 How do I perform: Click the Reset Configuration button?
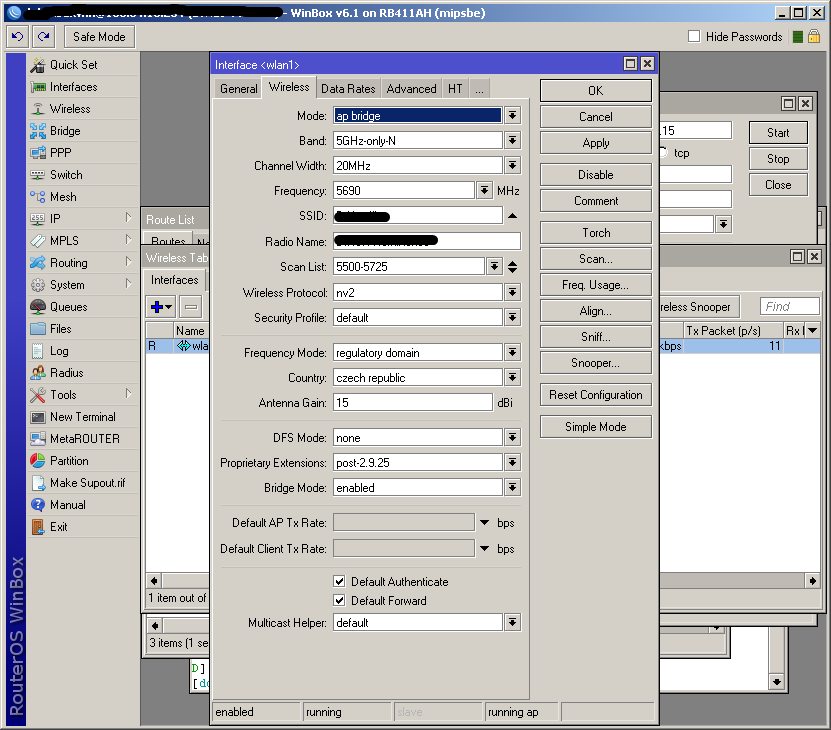(596, 395)
